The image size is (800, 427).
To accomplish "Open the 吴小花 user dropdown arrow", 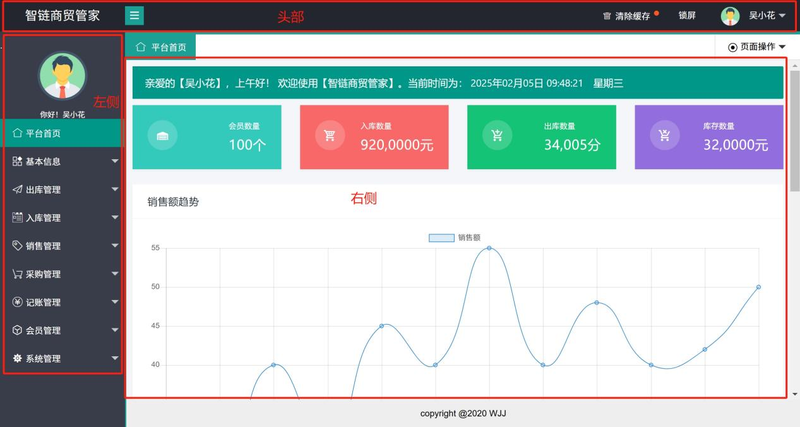I will click(x=782, y=16).
